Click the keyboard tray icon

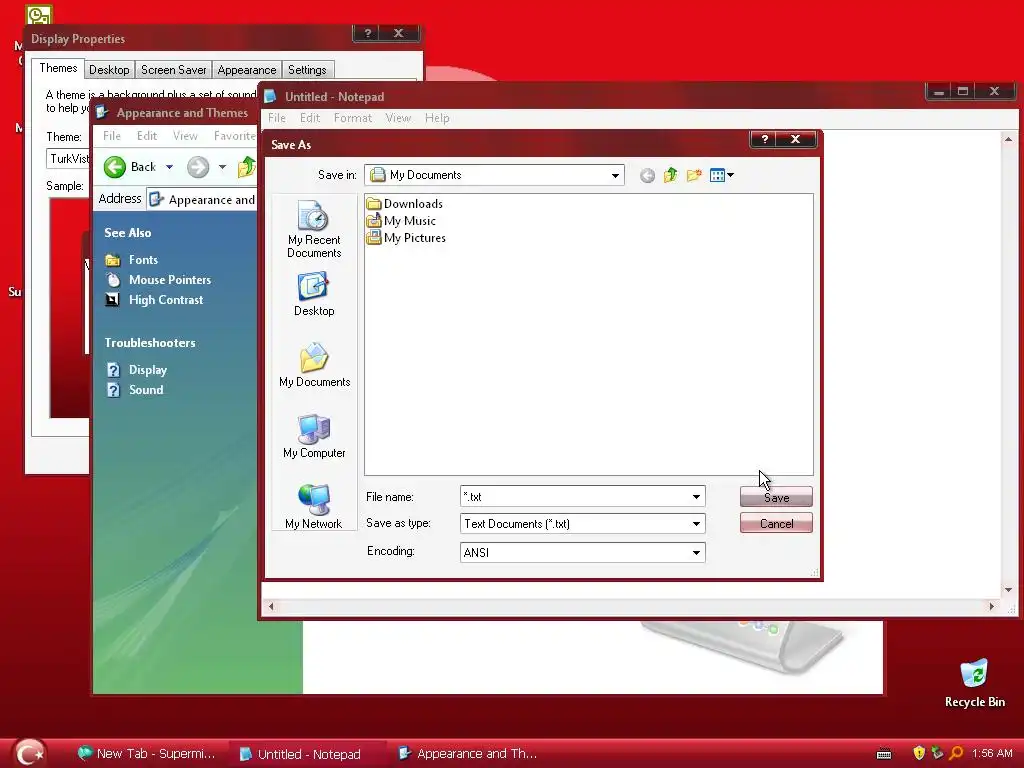(884, 754)
